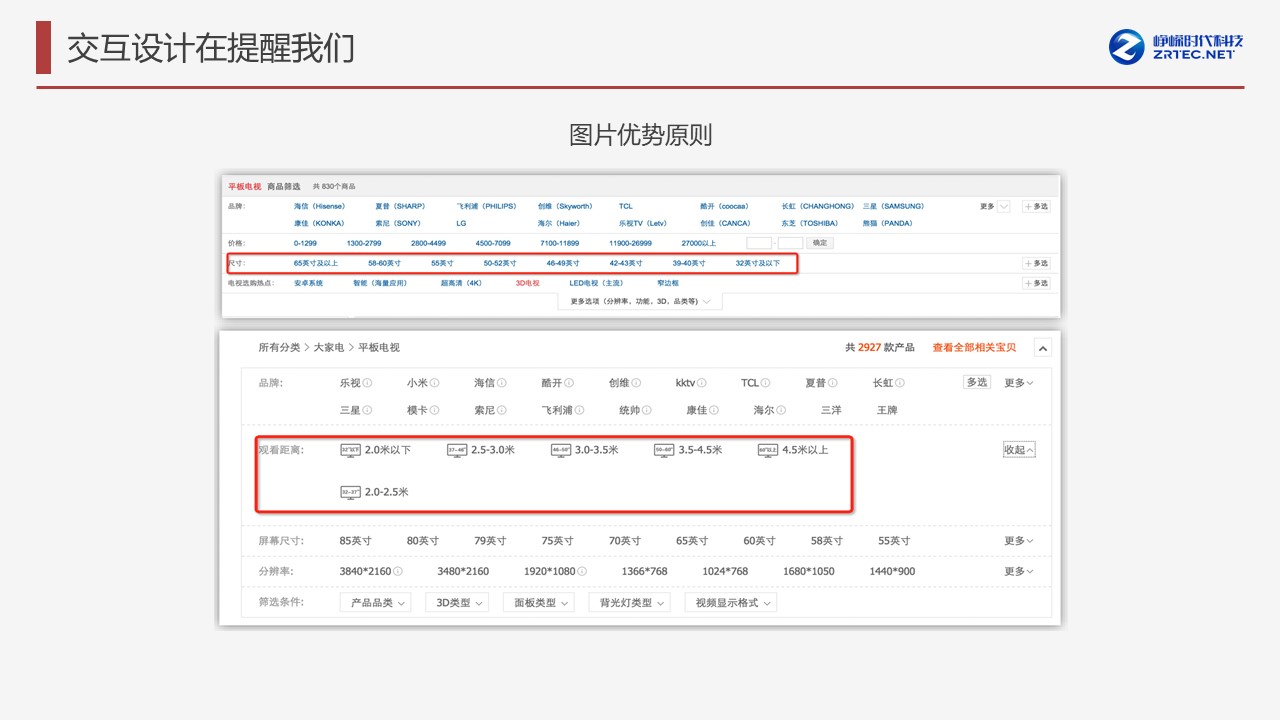Expand 更多 in the 分辨率 row

click(1019, 572)
